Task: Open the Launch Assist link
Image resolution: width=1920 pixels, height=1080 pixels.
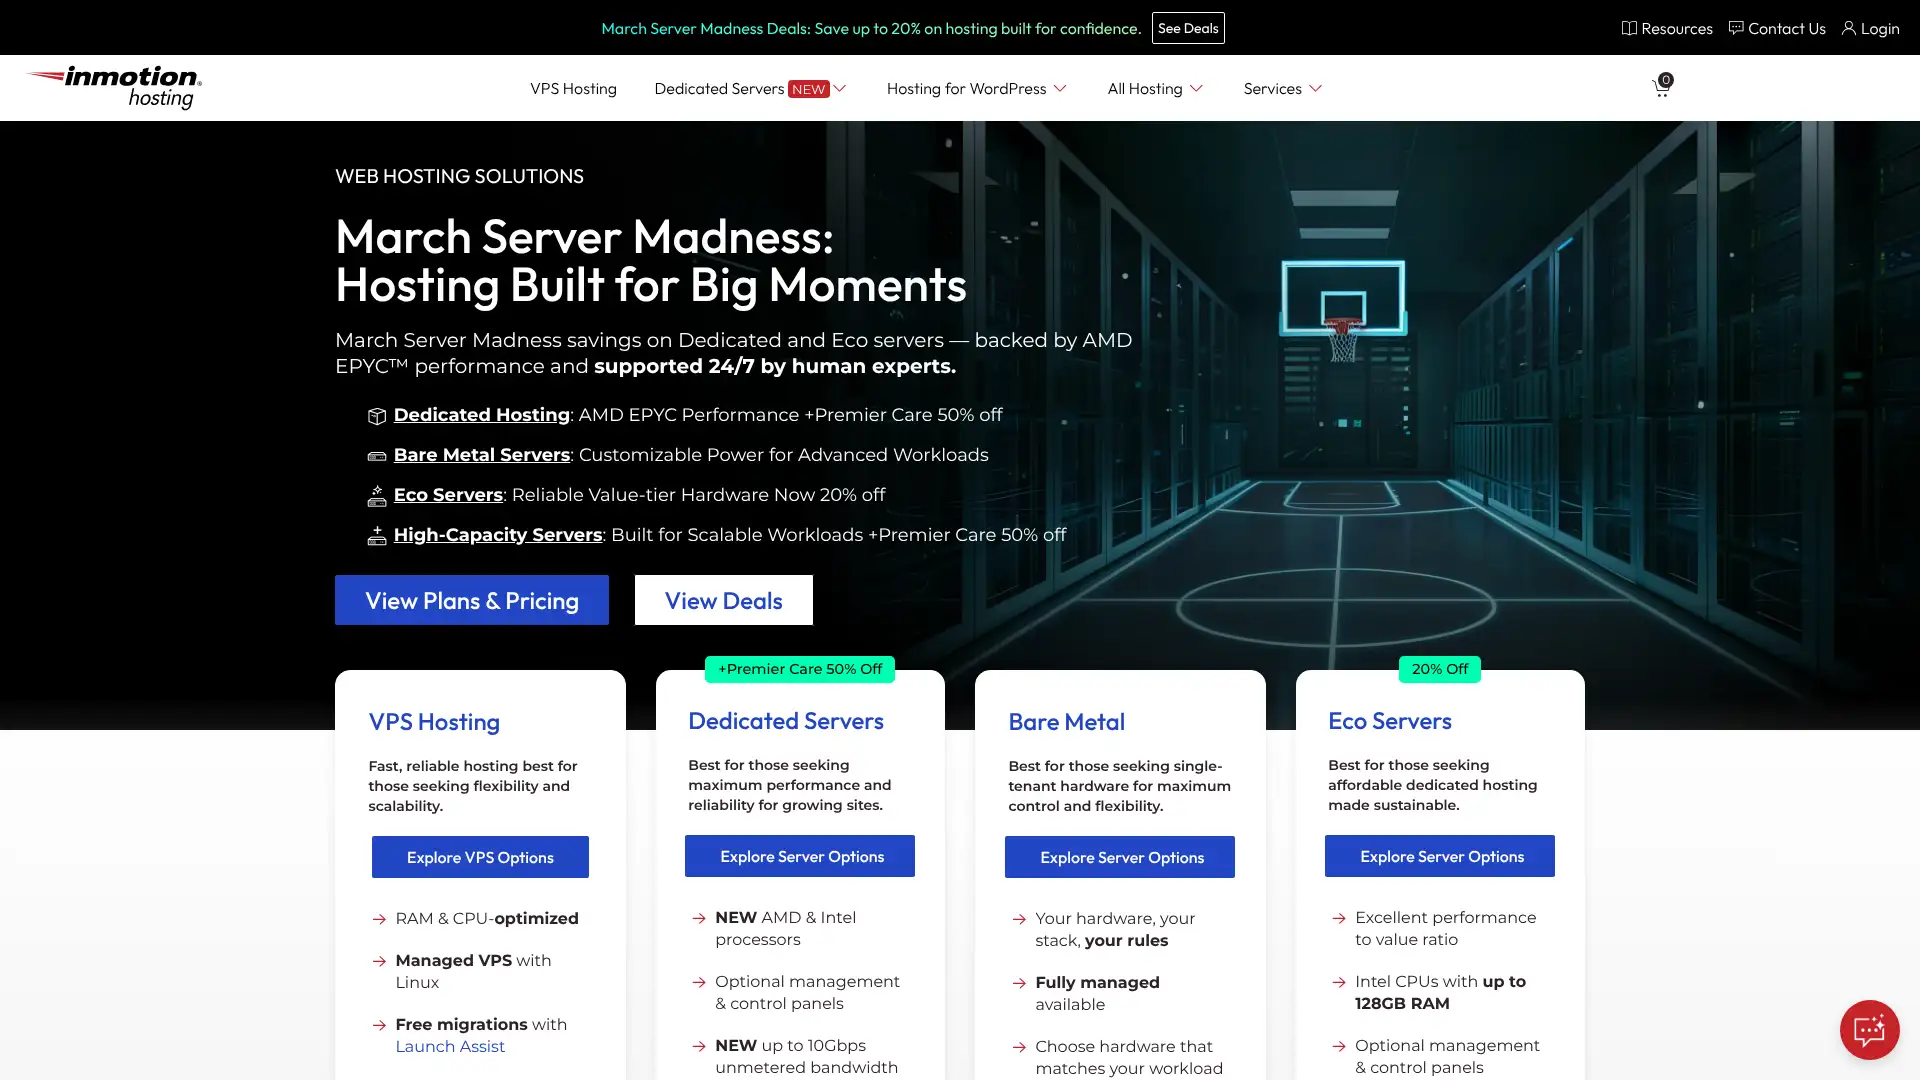Action: coord(450,1046)
